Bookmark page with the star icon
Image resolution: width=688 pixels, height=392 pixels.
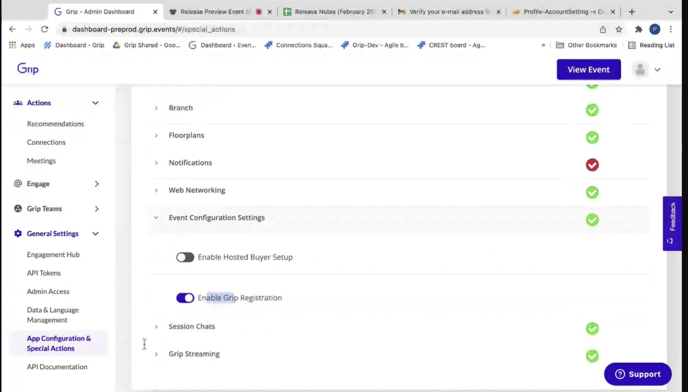(619, 29)
